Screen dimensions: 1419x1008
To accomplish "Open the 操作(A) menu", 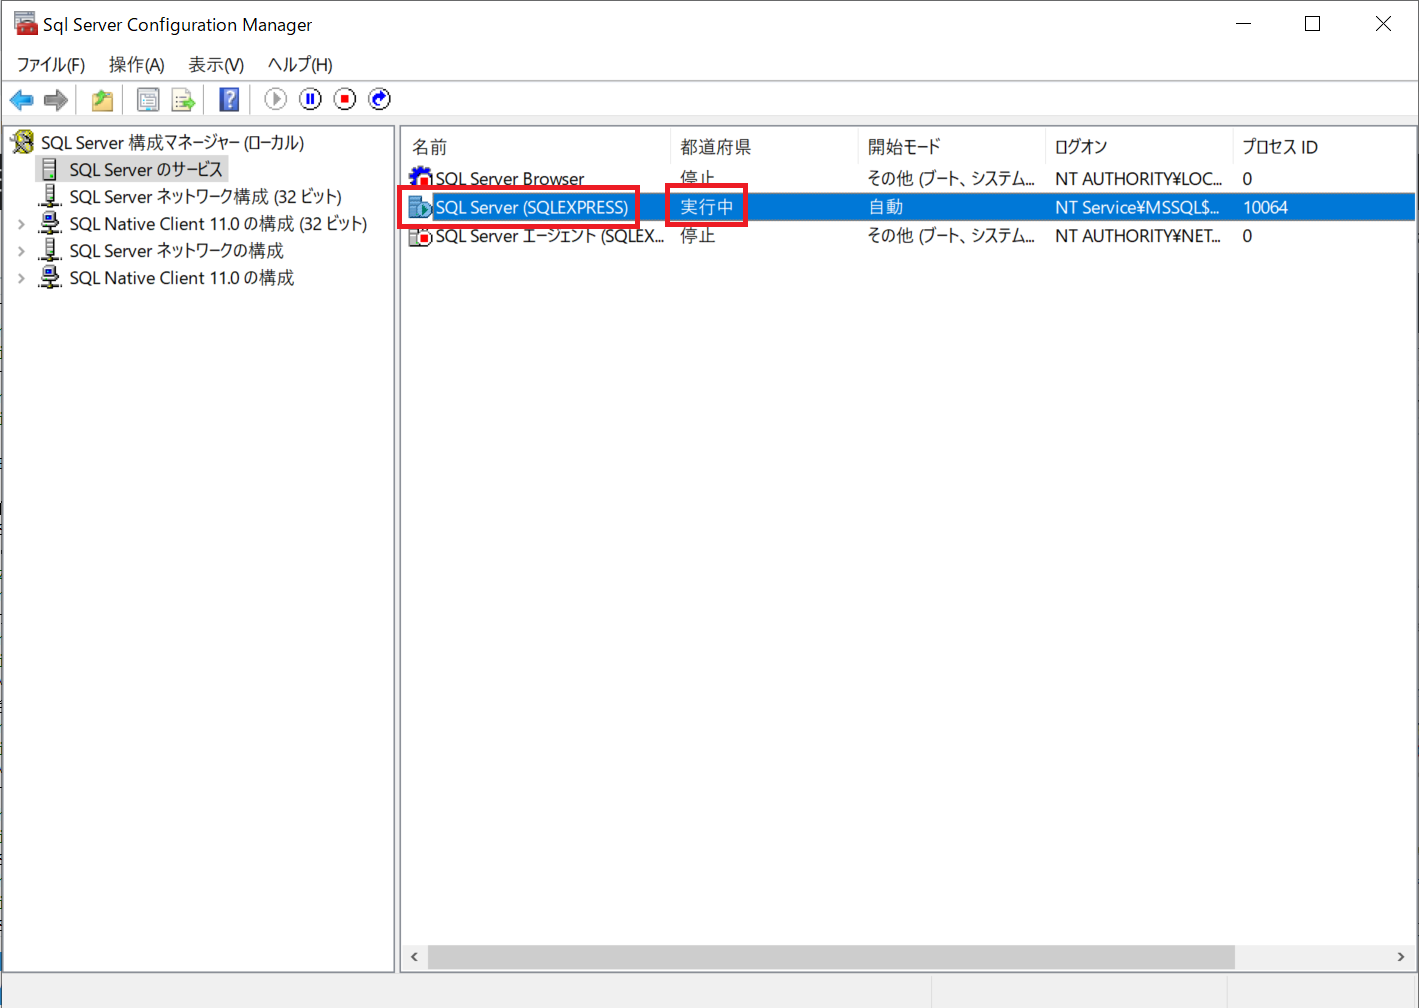I will [137, 65].
